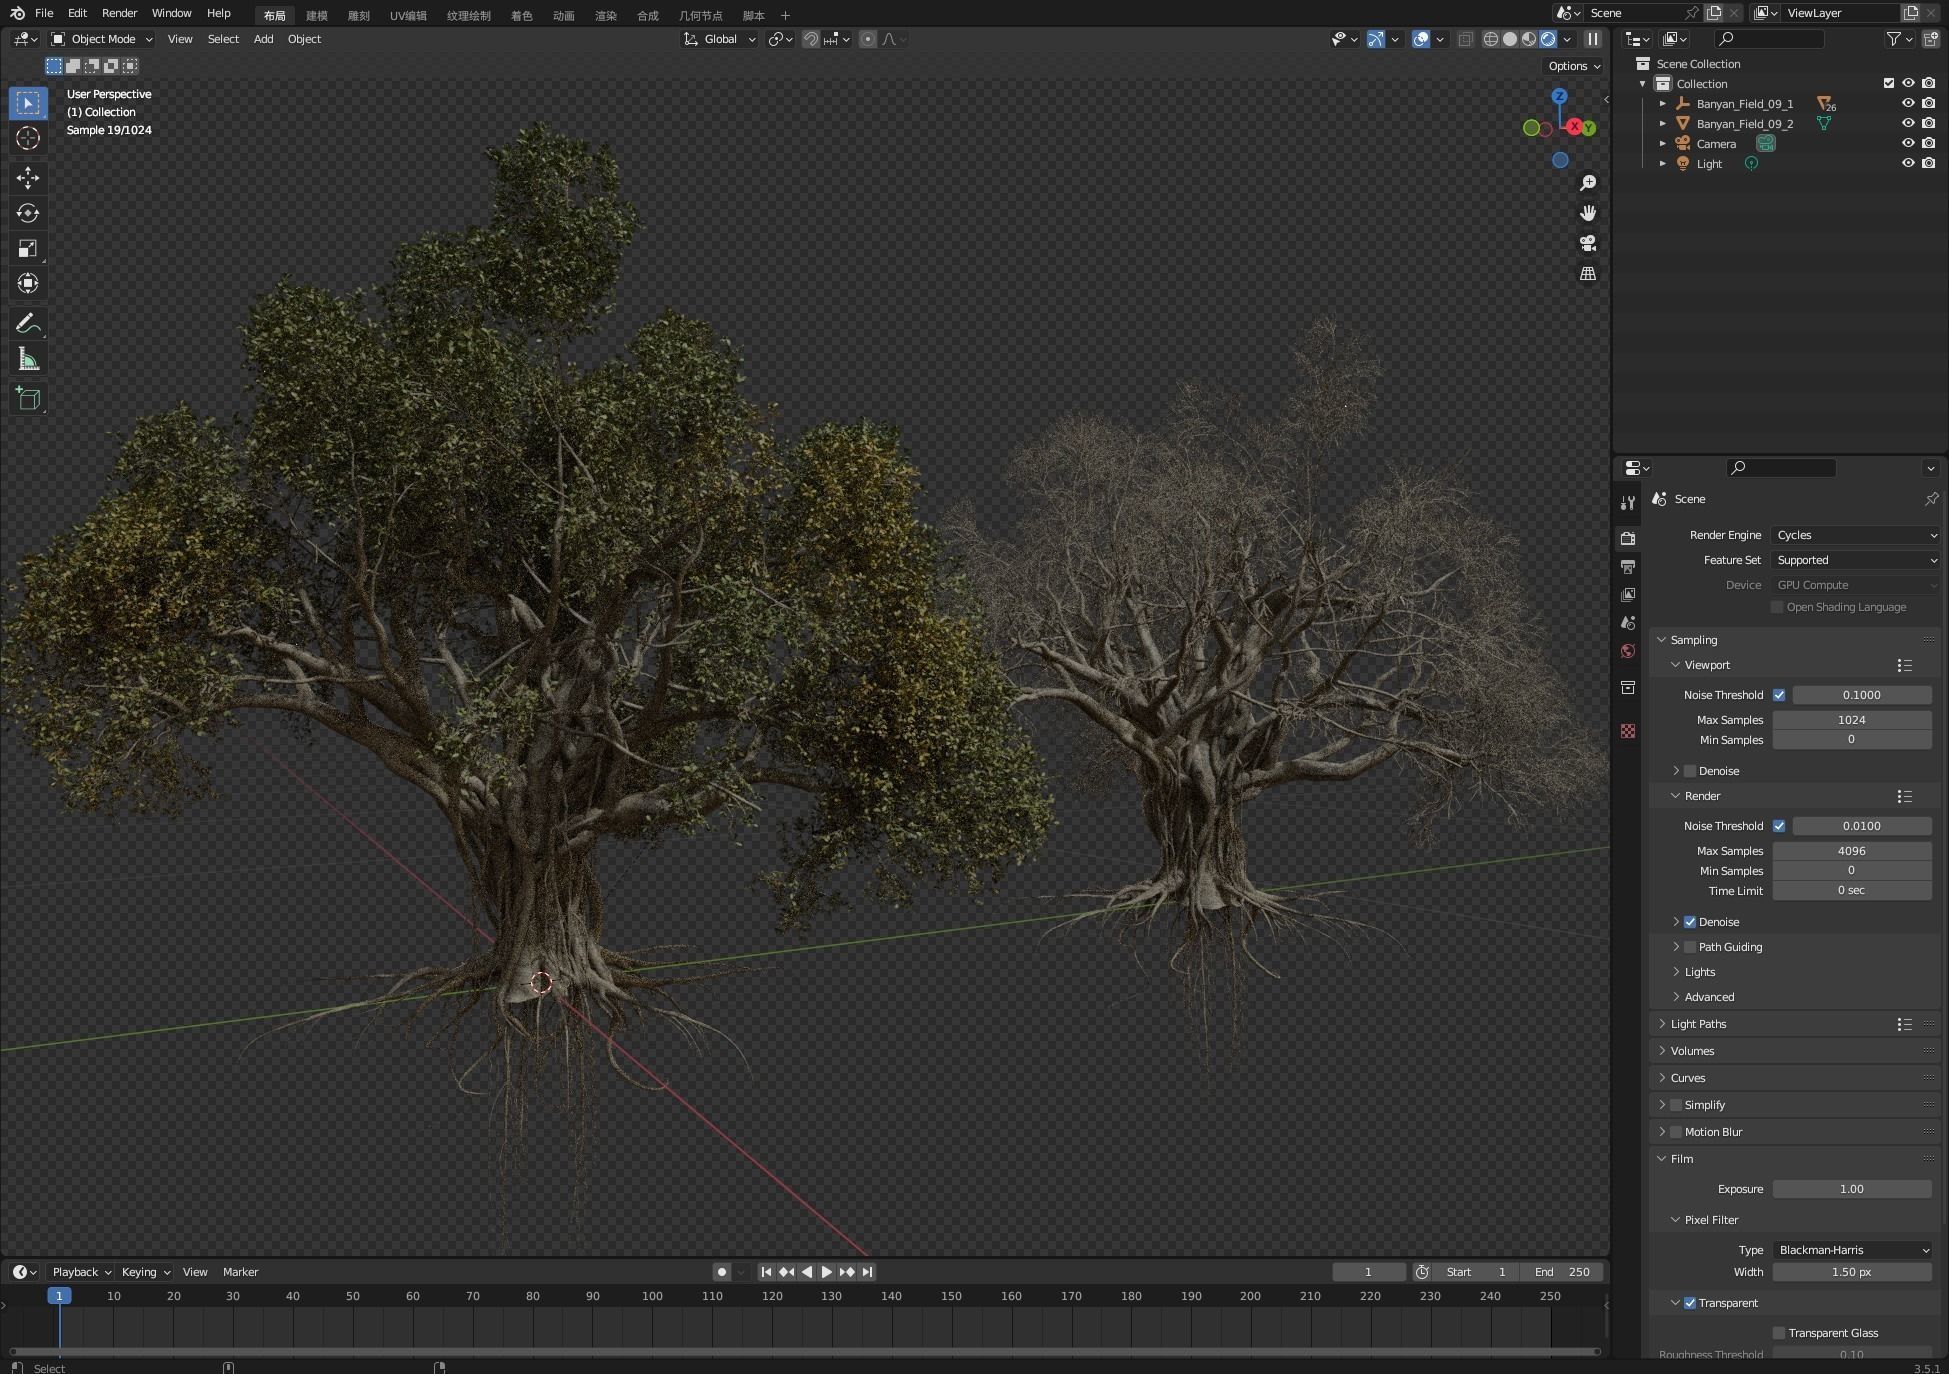Switch to material preview shading

point(1529,39)
